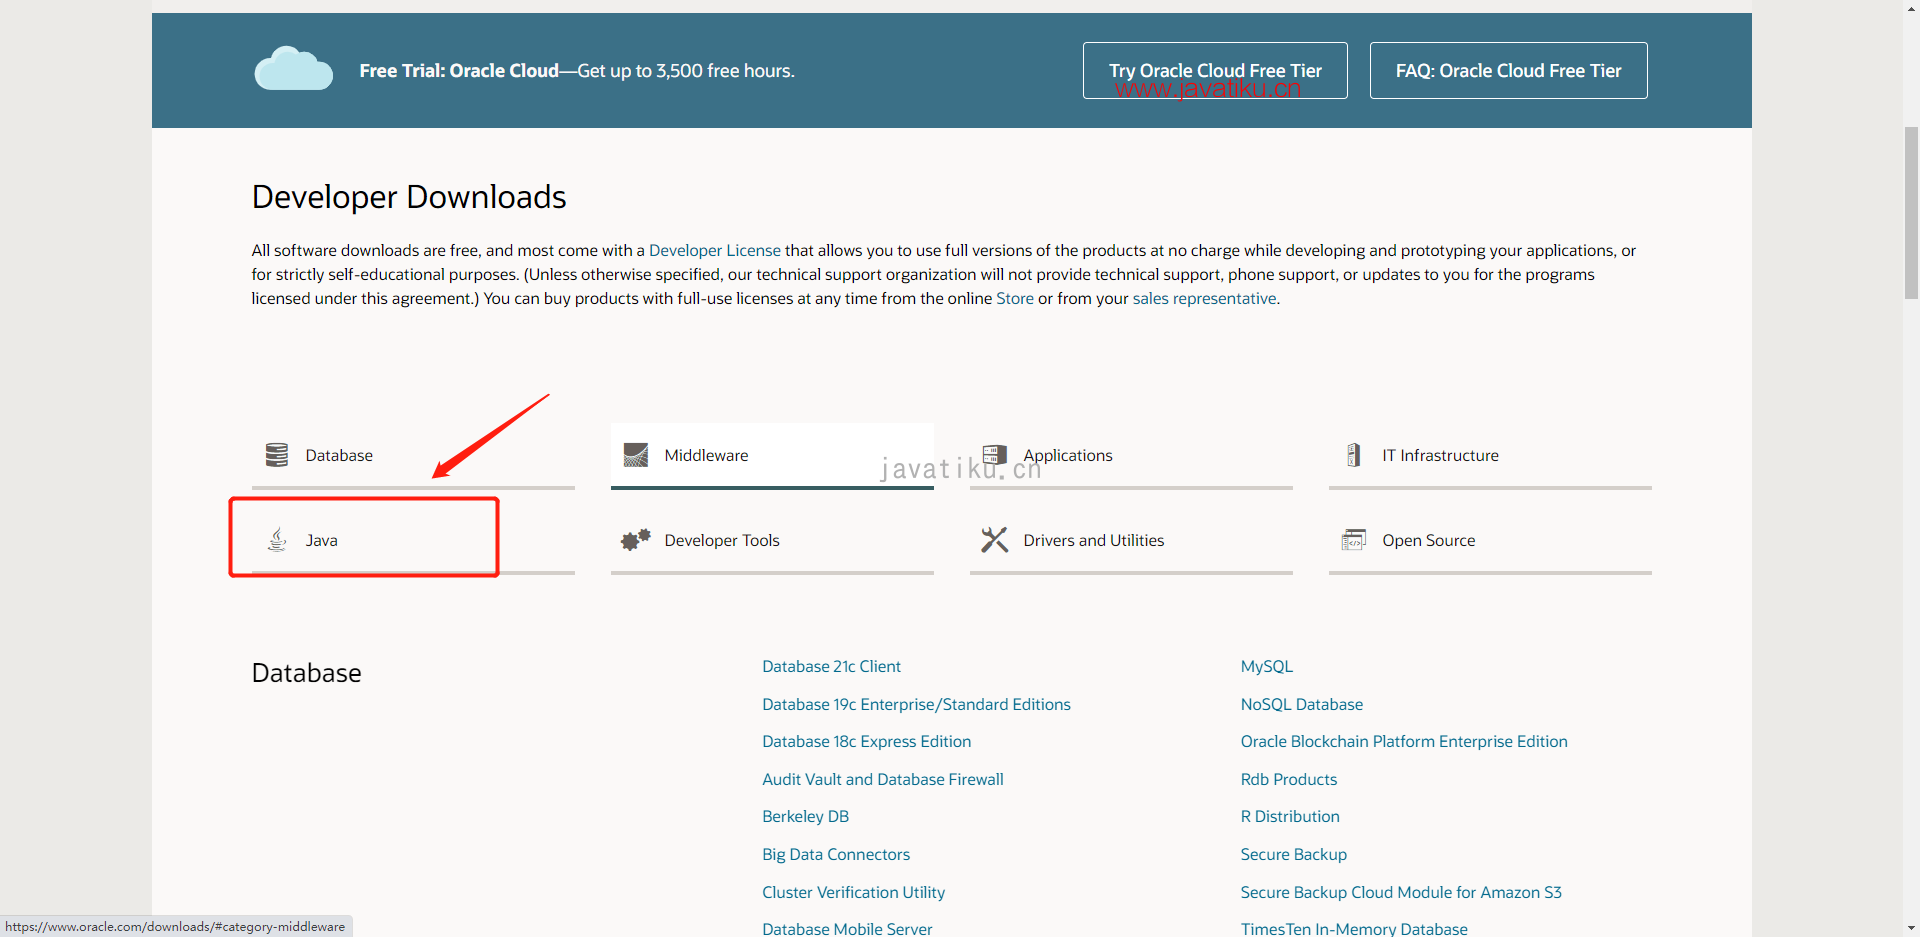Open Berkeley DB download link

805,816
